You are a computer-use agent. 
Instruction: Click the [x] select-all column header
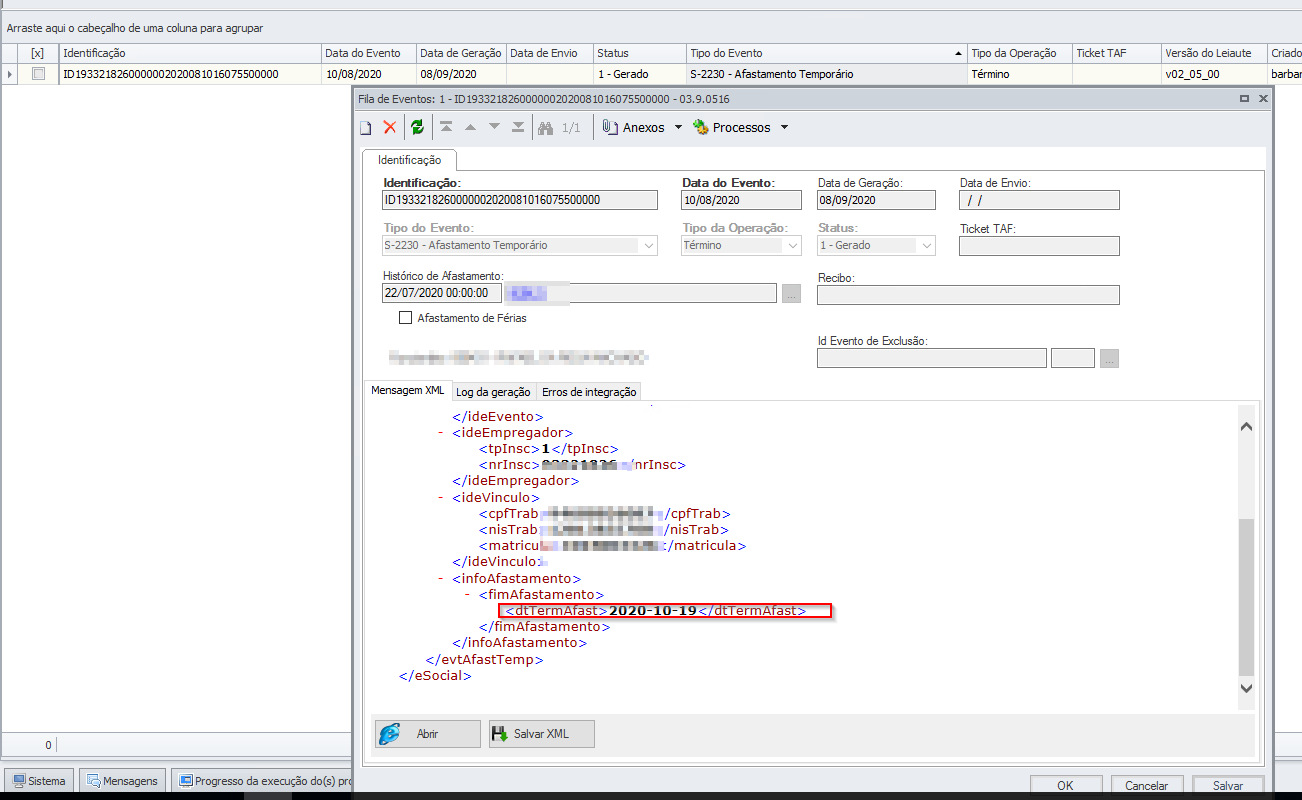(38, 53)
